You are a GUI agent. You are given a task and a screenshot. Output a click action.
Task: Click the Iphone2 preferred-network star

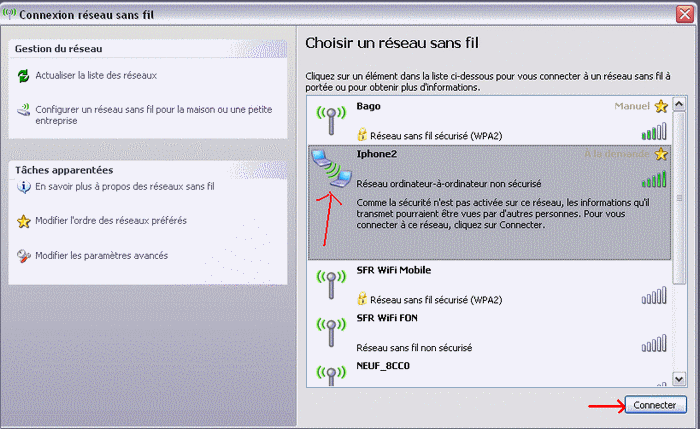[661, 154]
